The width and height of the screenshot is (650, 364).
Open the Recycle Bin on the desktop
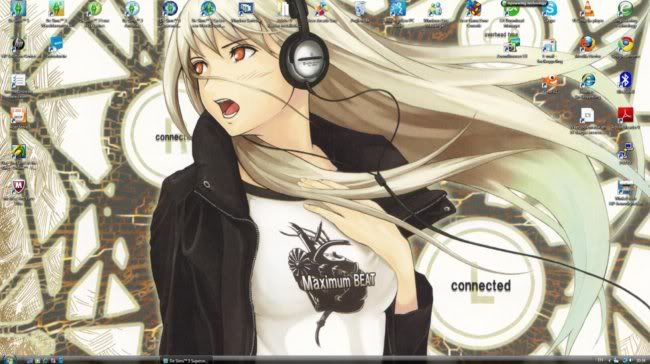coord(360,12)
